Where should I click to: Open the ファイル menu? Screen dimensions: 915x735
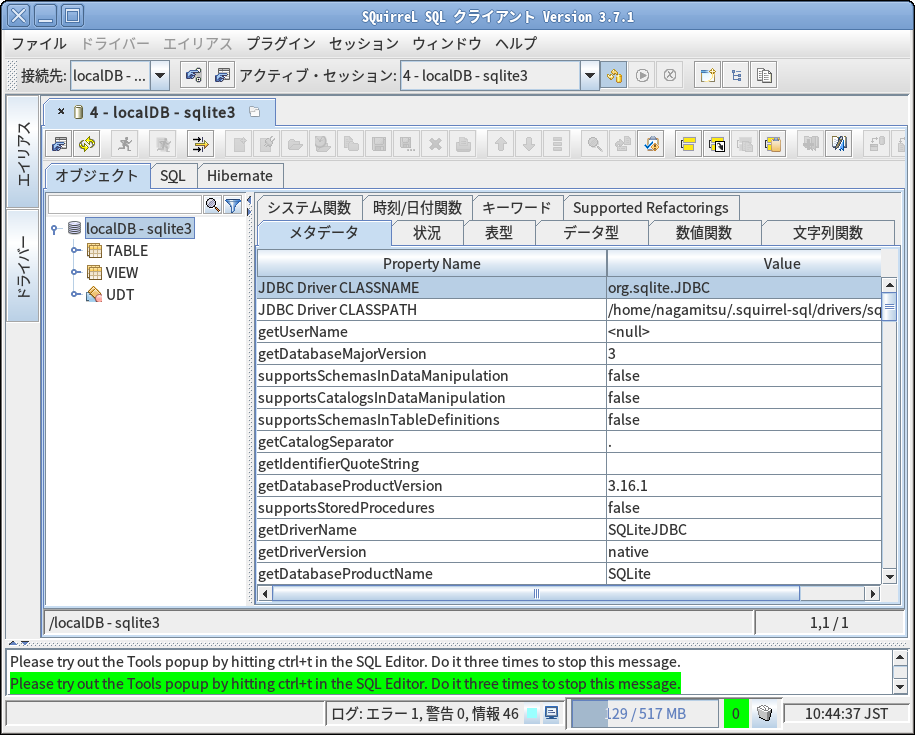(39, 43)
